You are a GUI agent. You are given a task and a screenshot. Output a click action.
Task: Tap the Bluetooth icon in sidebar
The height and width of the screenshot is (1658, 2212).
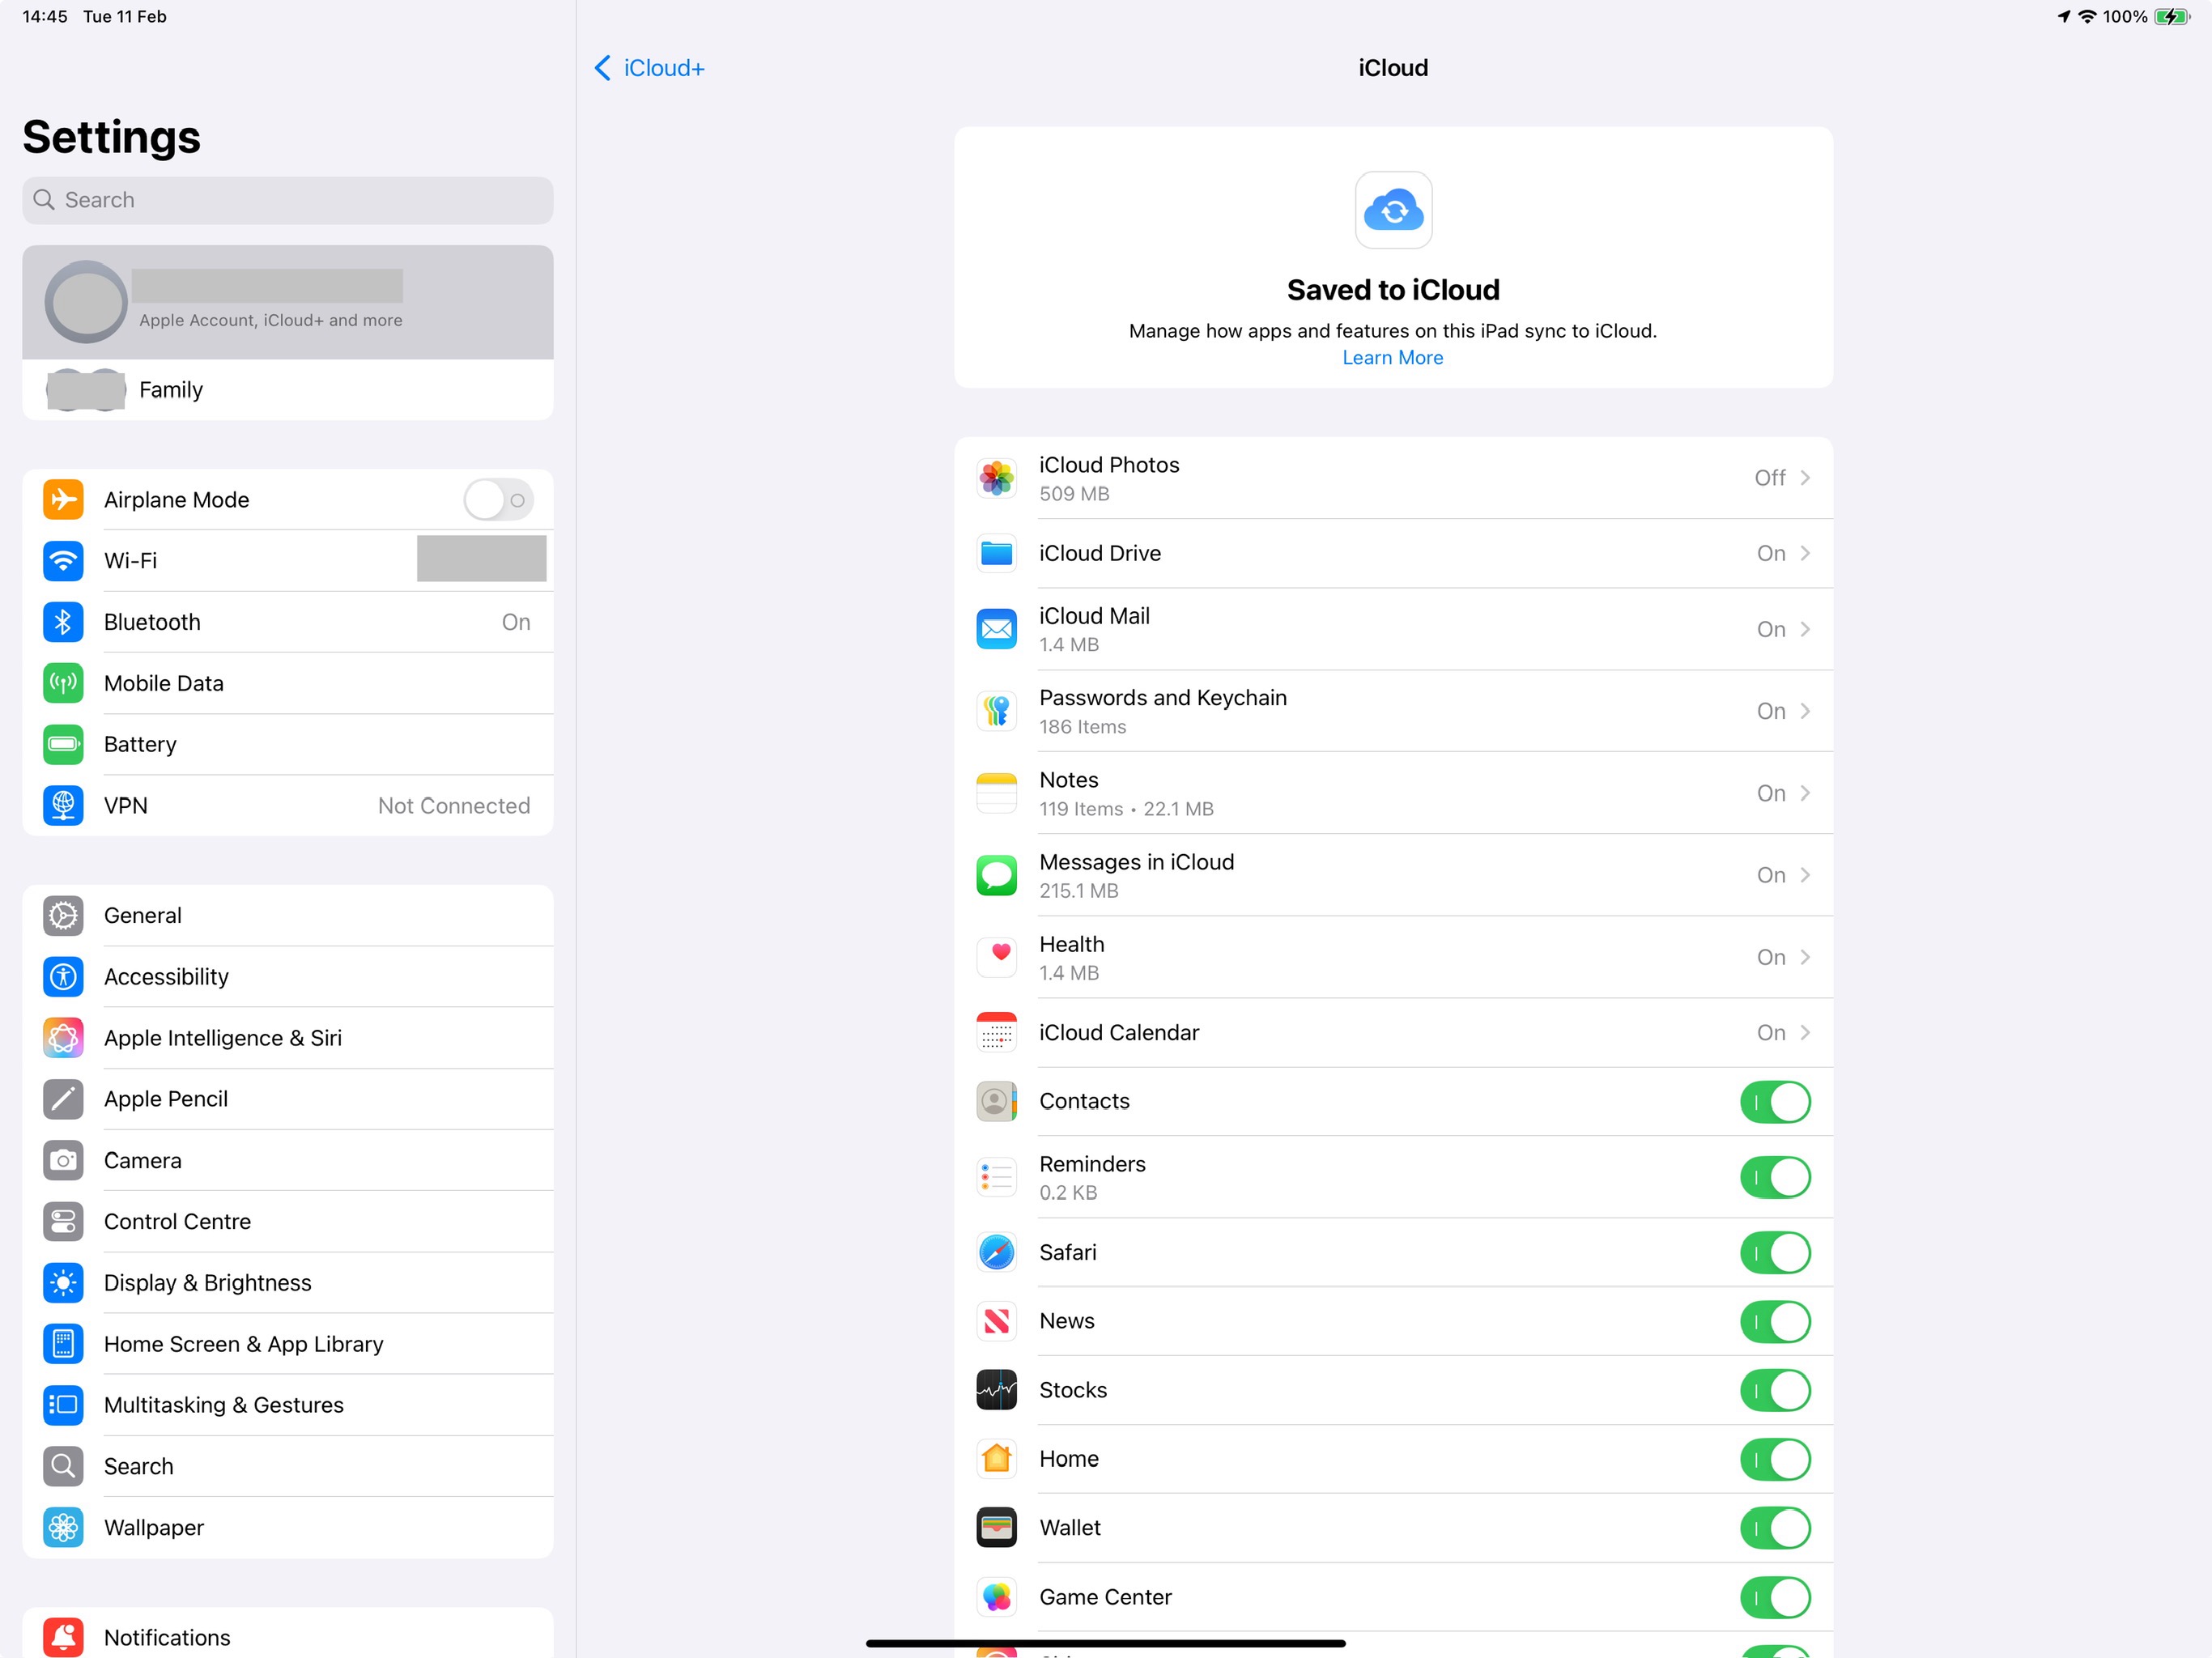coord(63,622)
